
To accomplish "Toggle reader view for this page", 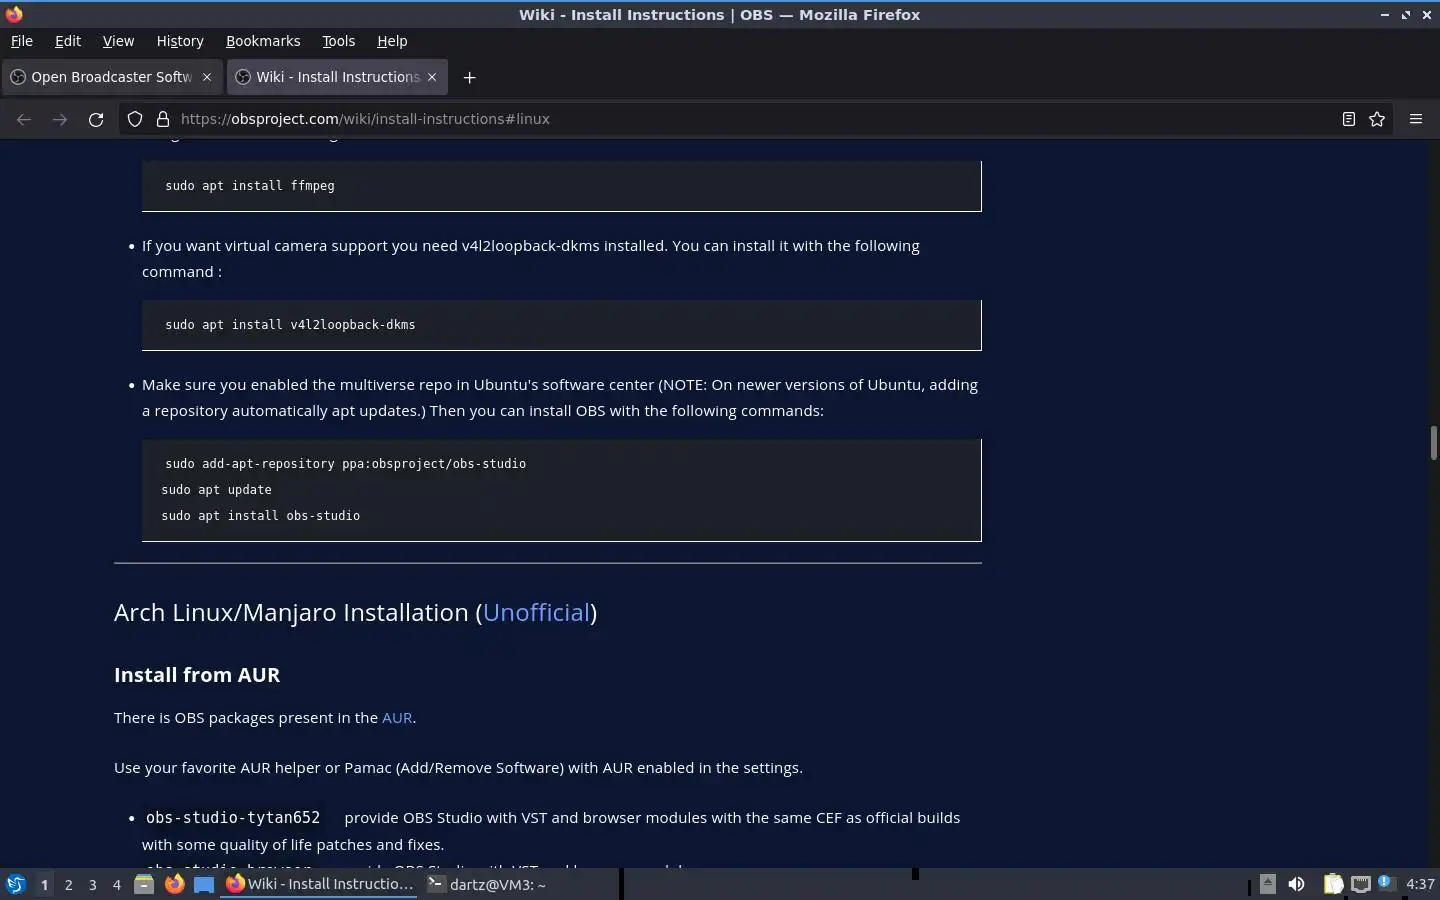I will pyautogui.click(x=1348, y=119).
